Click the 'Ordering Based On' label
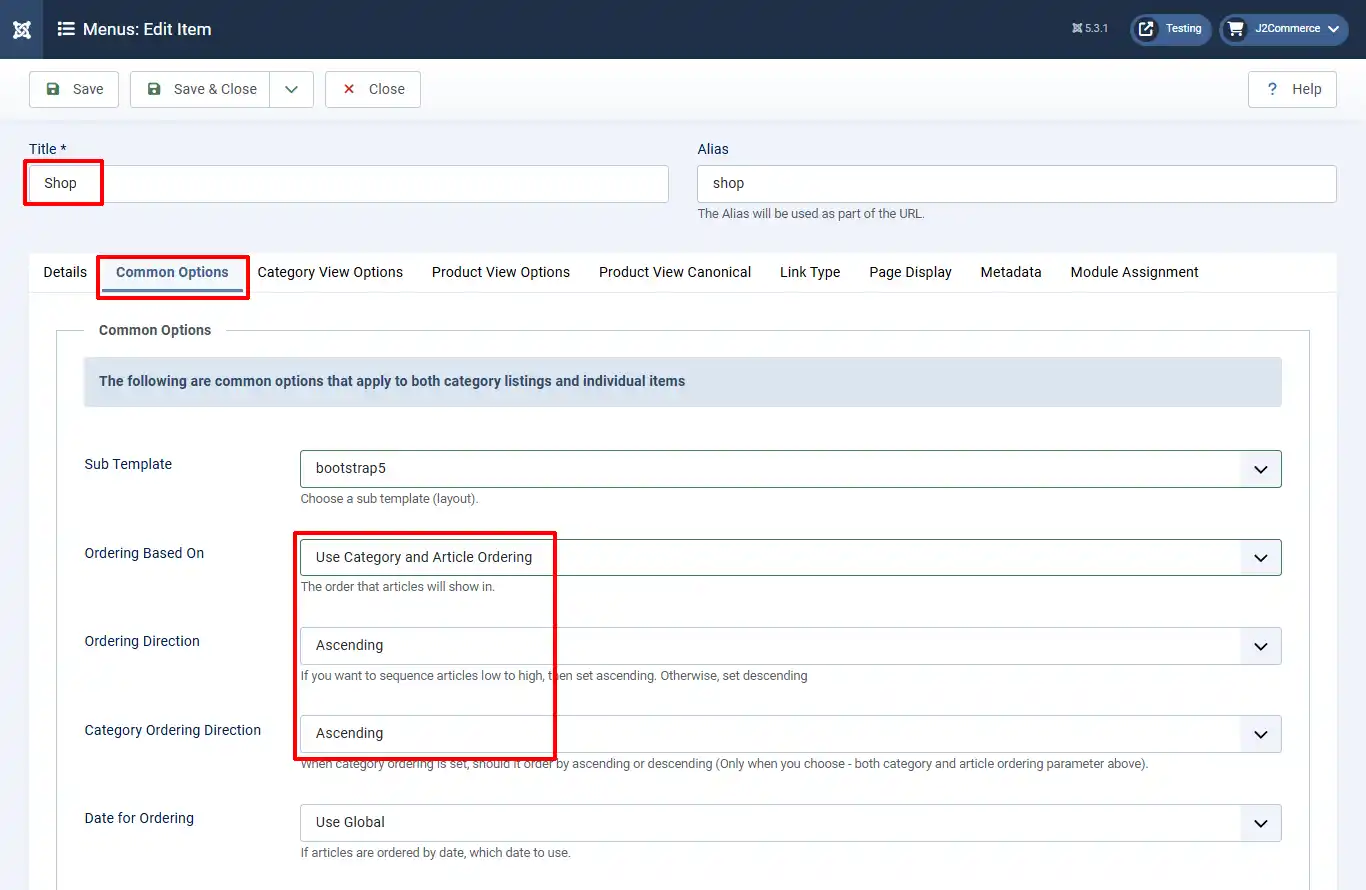This screenshot has width=1366, height=890. tap(144, 553)
